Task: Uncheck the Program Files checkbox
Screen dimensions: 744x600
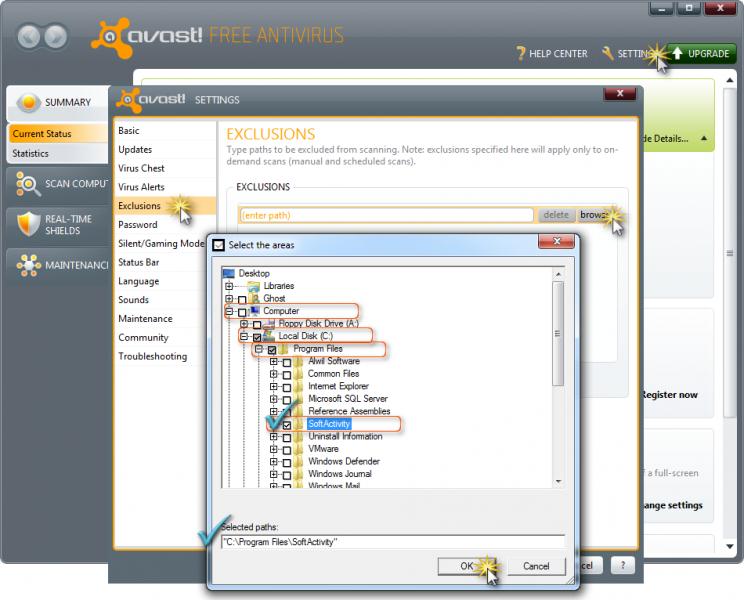Action: click(x=272, y=350)
